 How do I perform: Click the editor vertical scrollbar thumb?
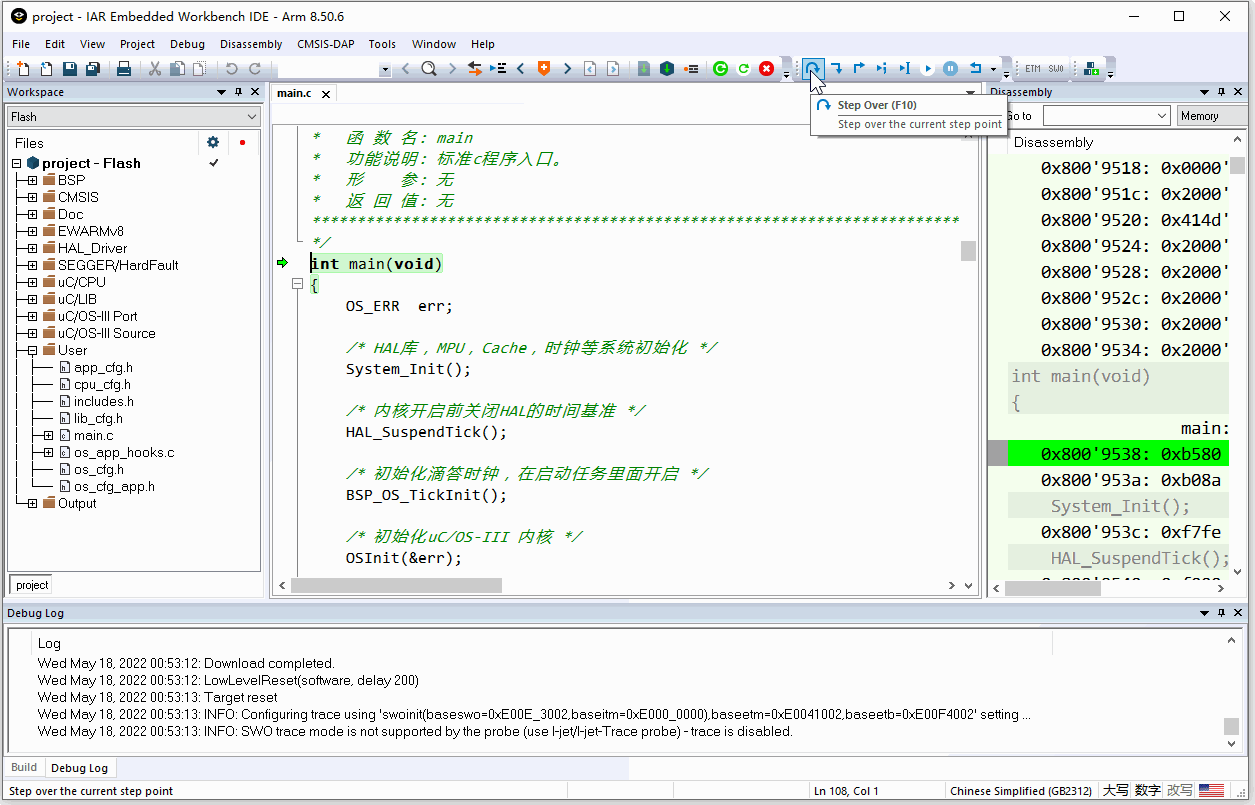tap(968, 250)
